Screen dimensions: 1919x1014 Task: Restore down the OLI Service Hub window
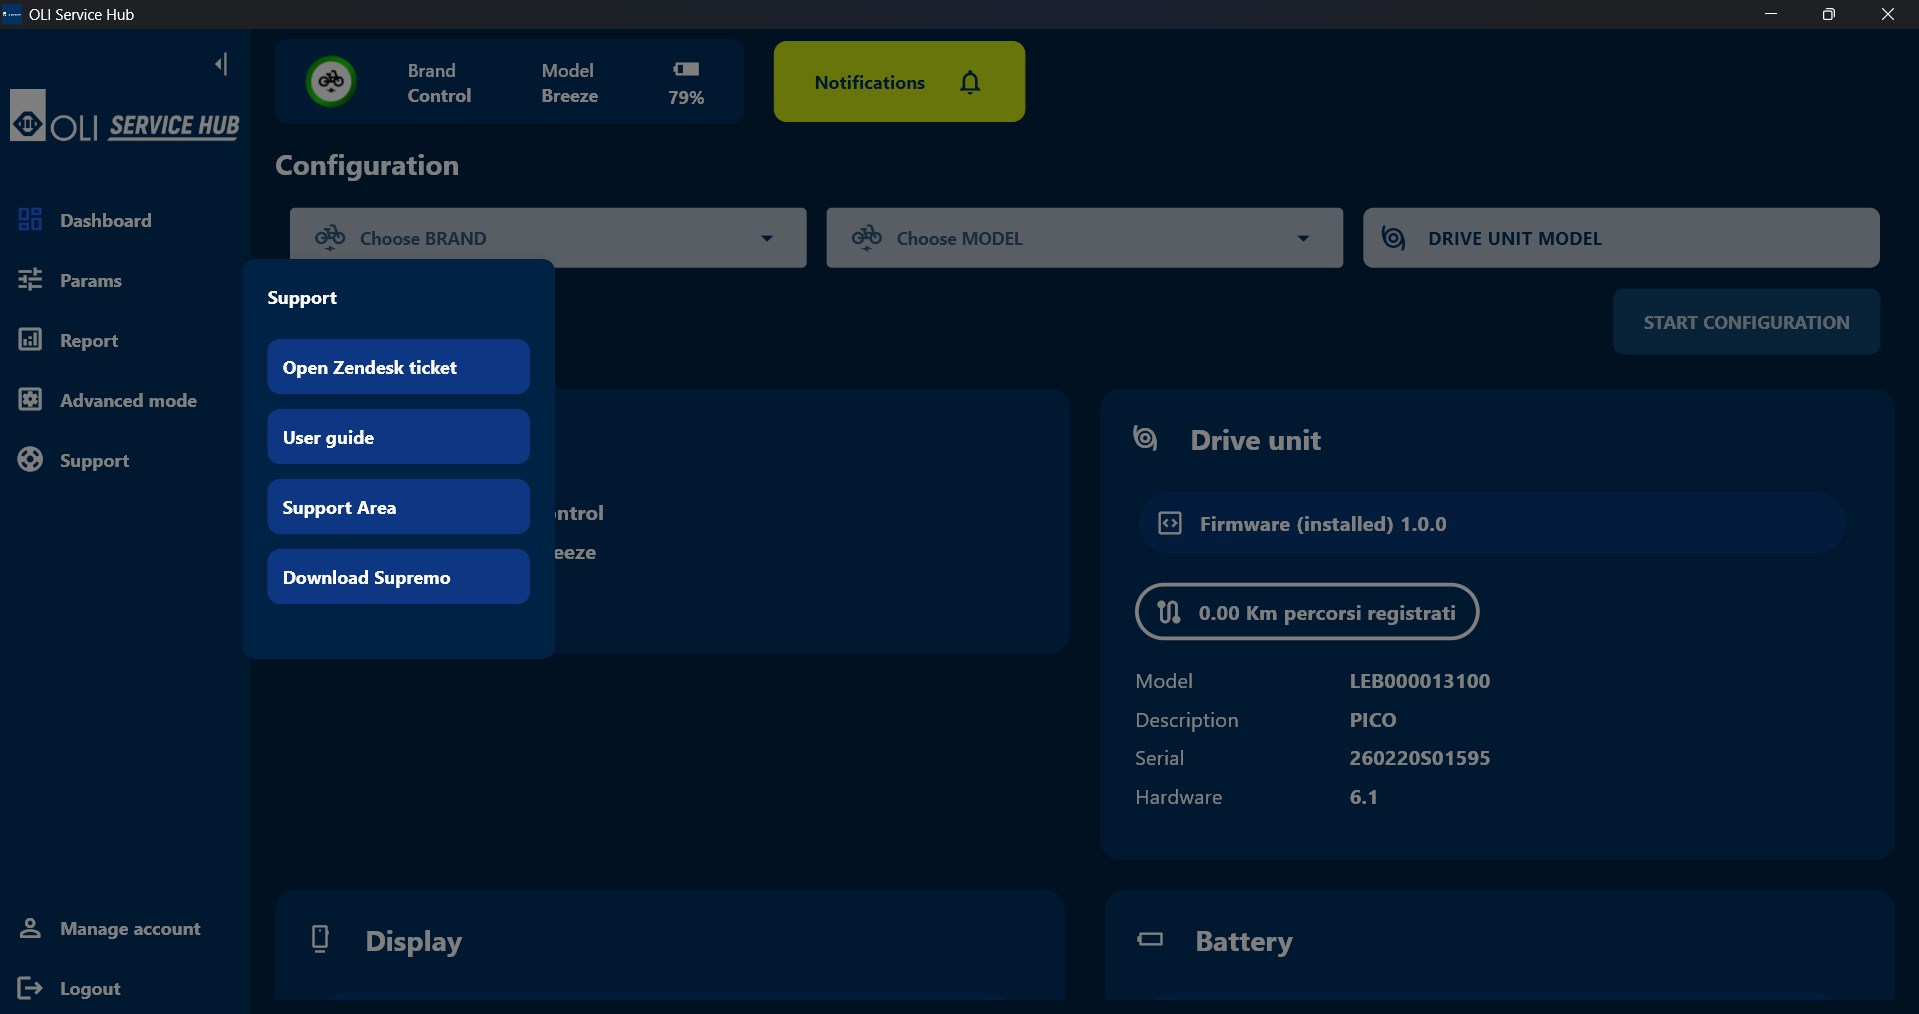tap(1829, 14)
